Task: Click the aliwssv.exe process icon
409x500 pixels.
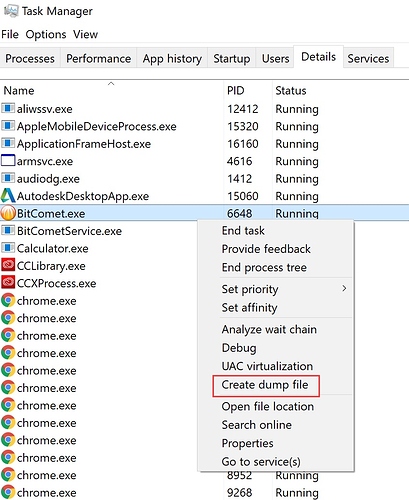Action: tap(8, 108)
